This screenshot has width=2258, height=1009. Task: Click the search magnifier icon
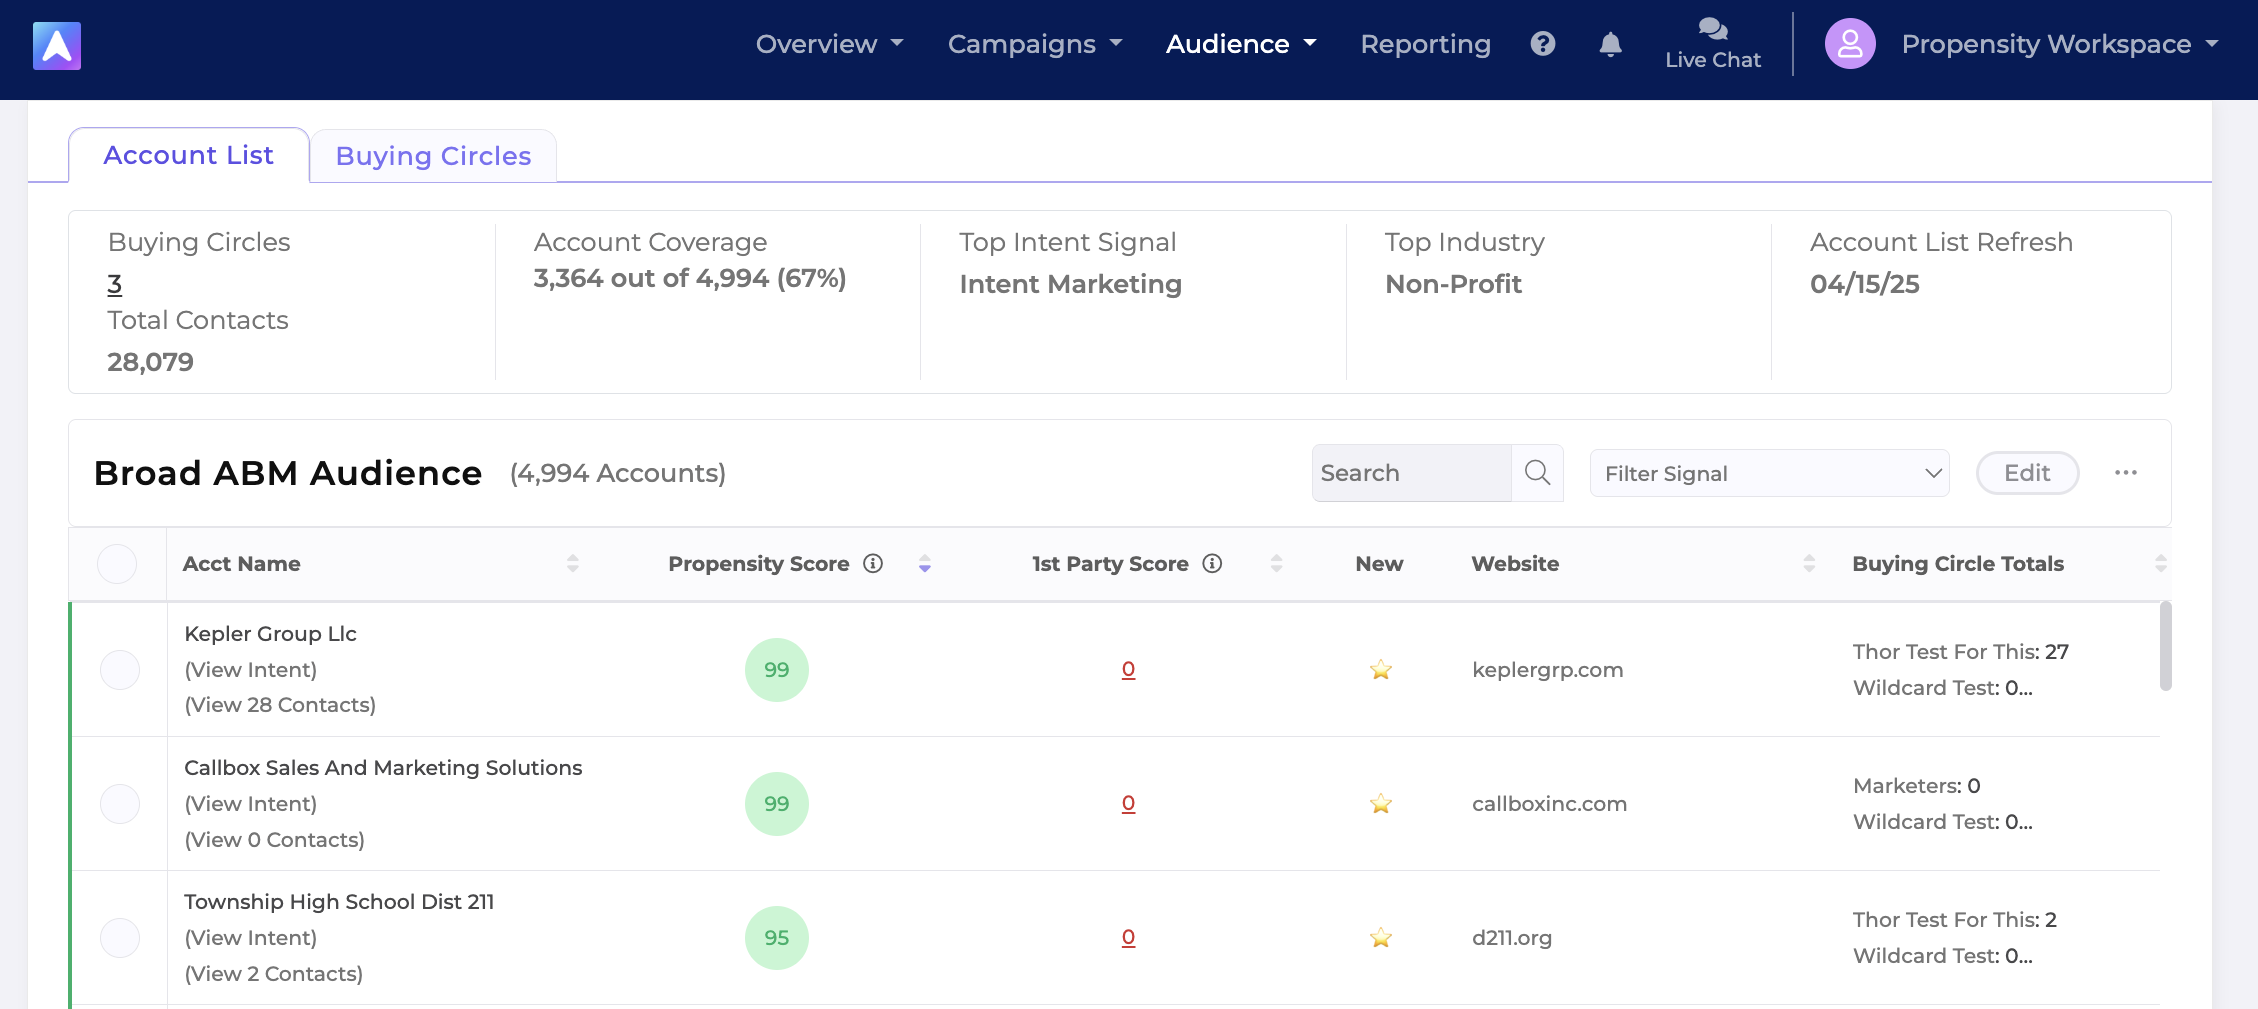point(1537,473)
